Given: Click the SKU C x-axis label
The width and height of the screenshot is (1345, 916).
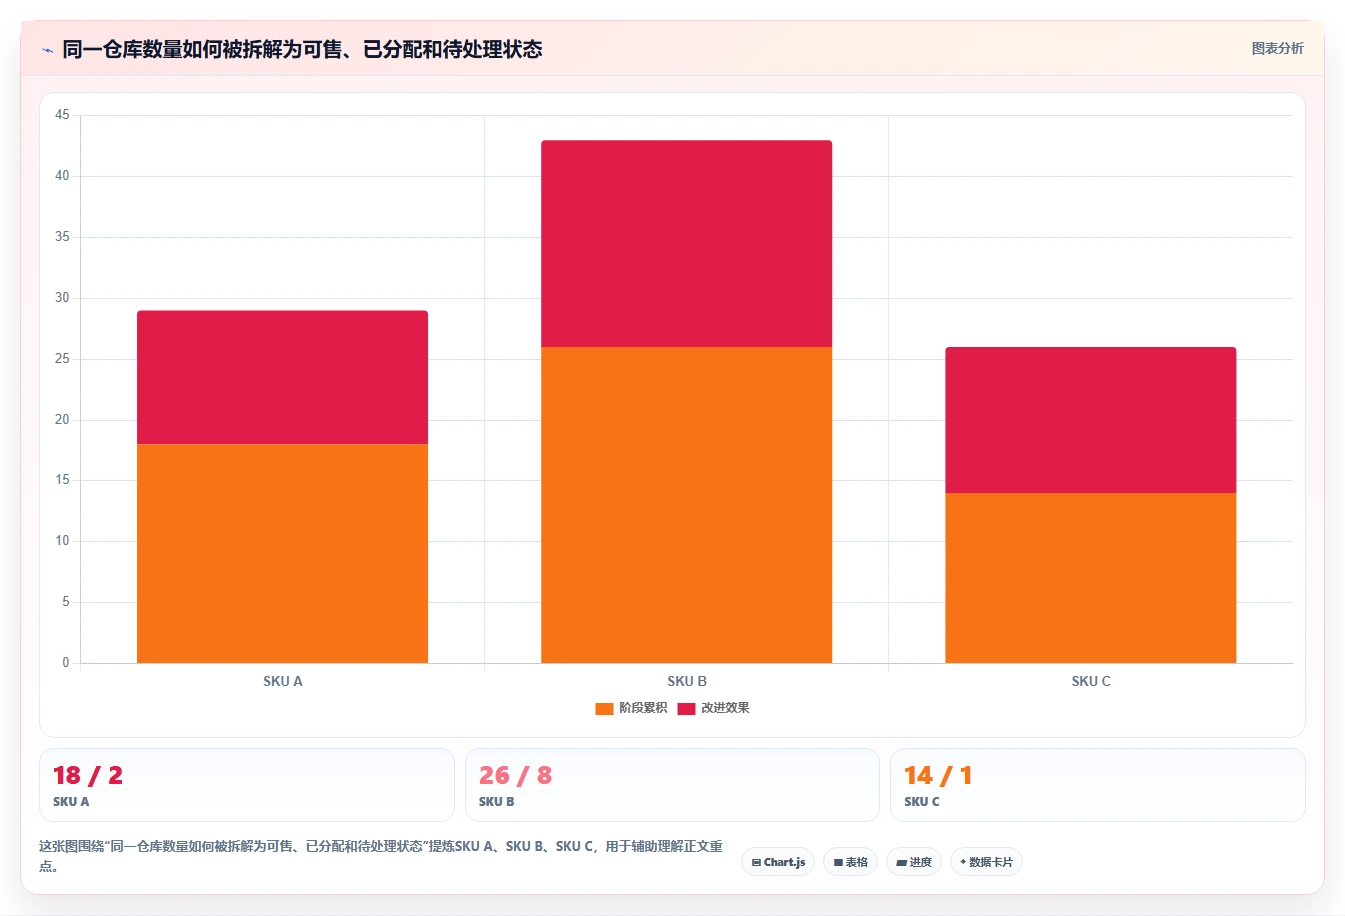Looking at the screenshot, I should 1091,681.
